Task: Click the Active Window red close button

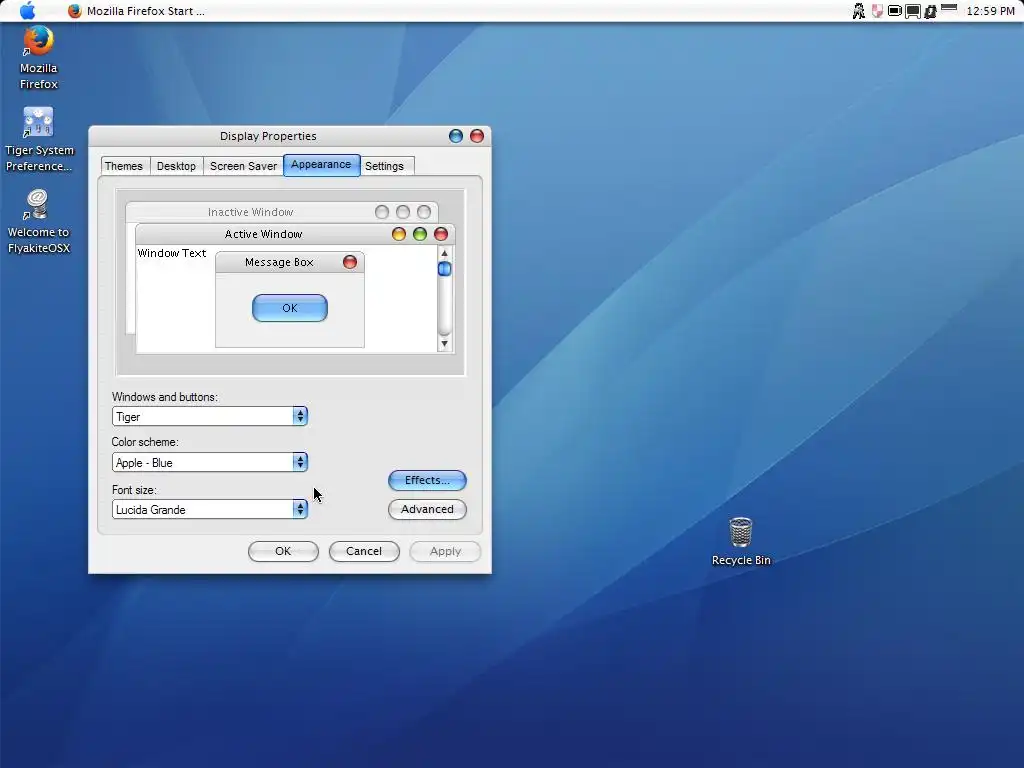Action: pos(441,234)
